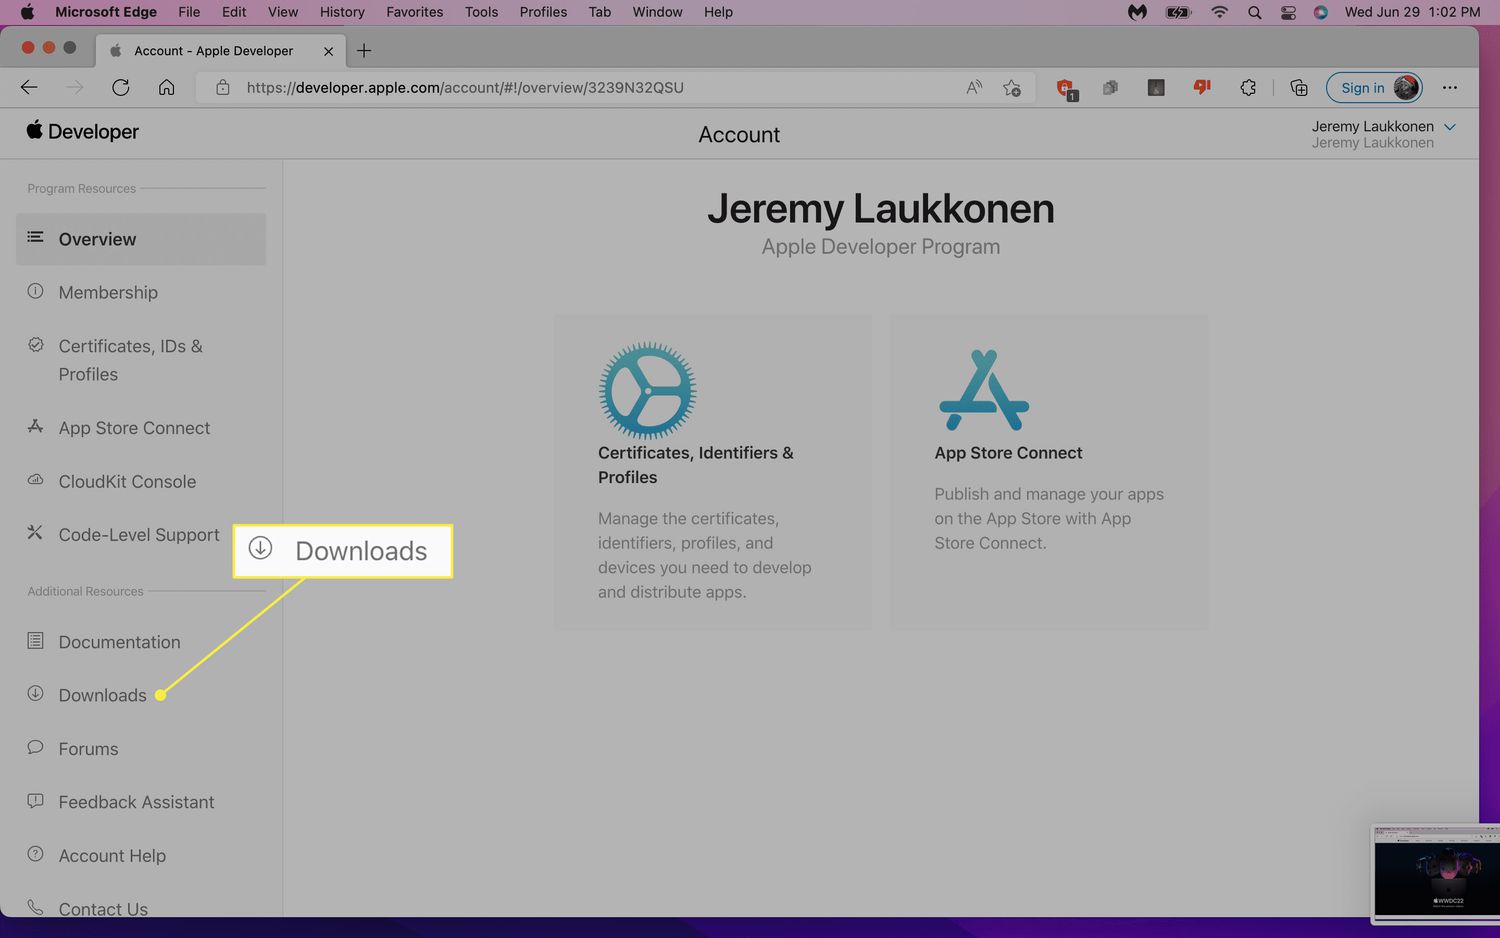
Task: Open the Wi-Fi status menu
Action: point(1219,12)
